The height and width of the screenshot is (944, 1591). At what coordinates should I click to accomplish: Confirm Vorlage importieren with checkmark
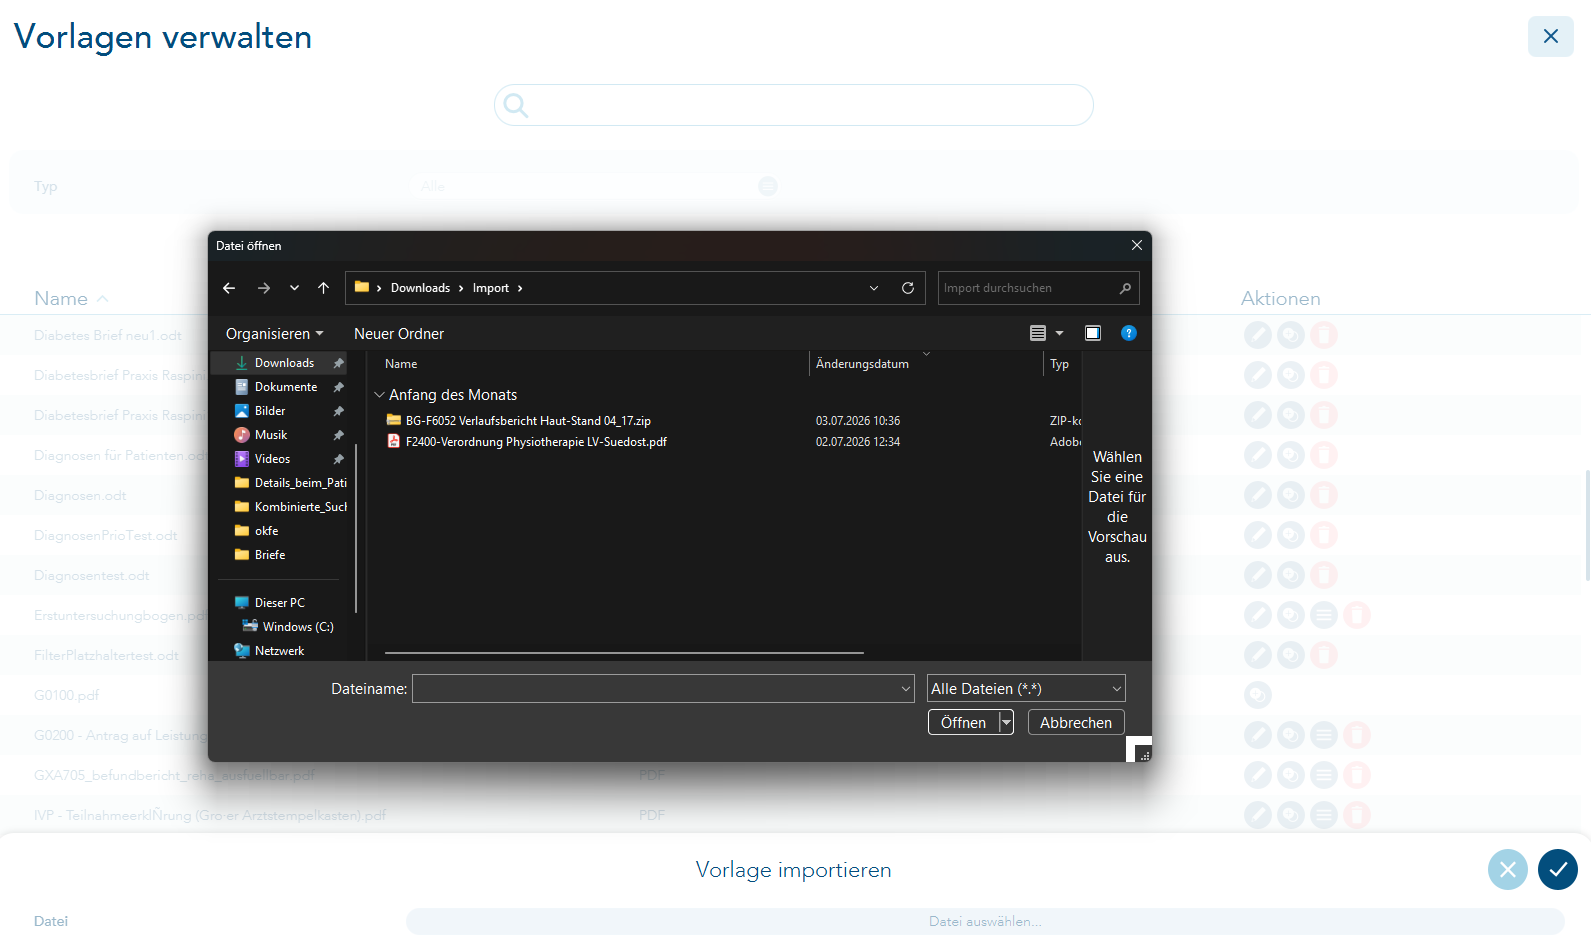pyautogui.click(x=1558, y=869)
